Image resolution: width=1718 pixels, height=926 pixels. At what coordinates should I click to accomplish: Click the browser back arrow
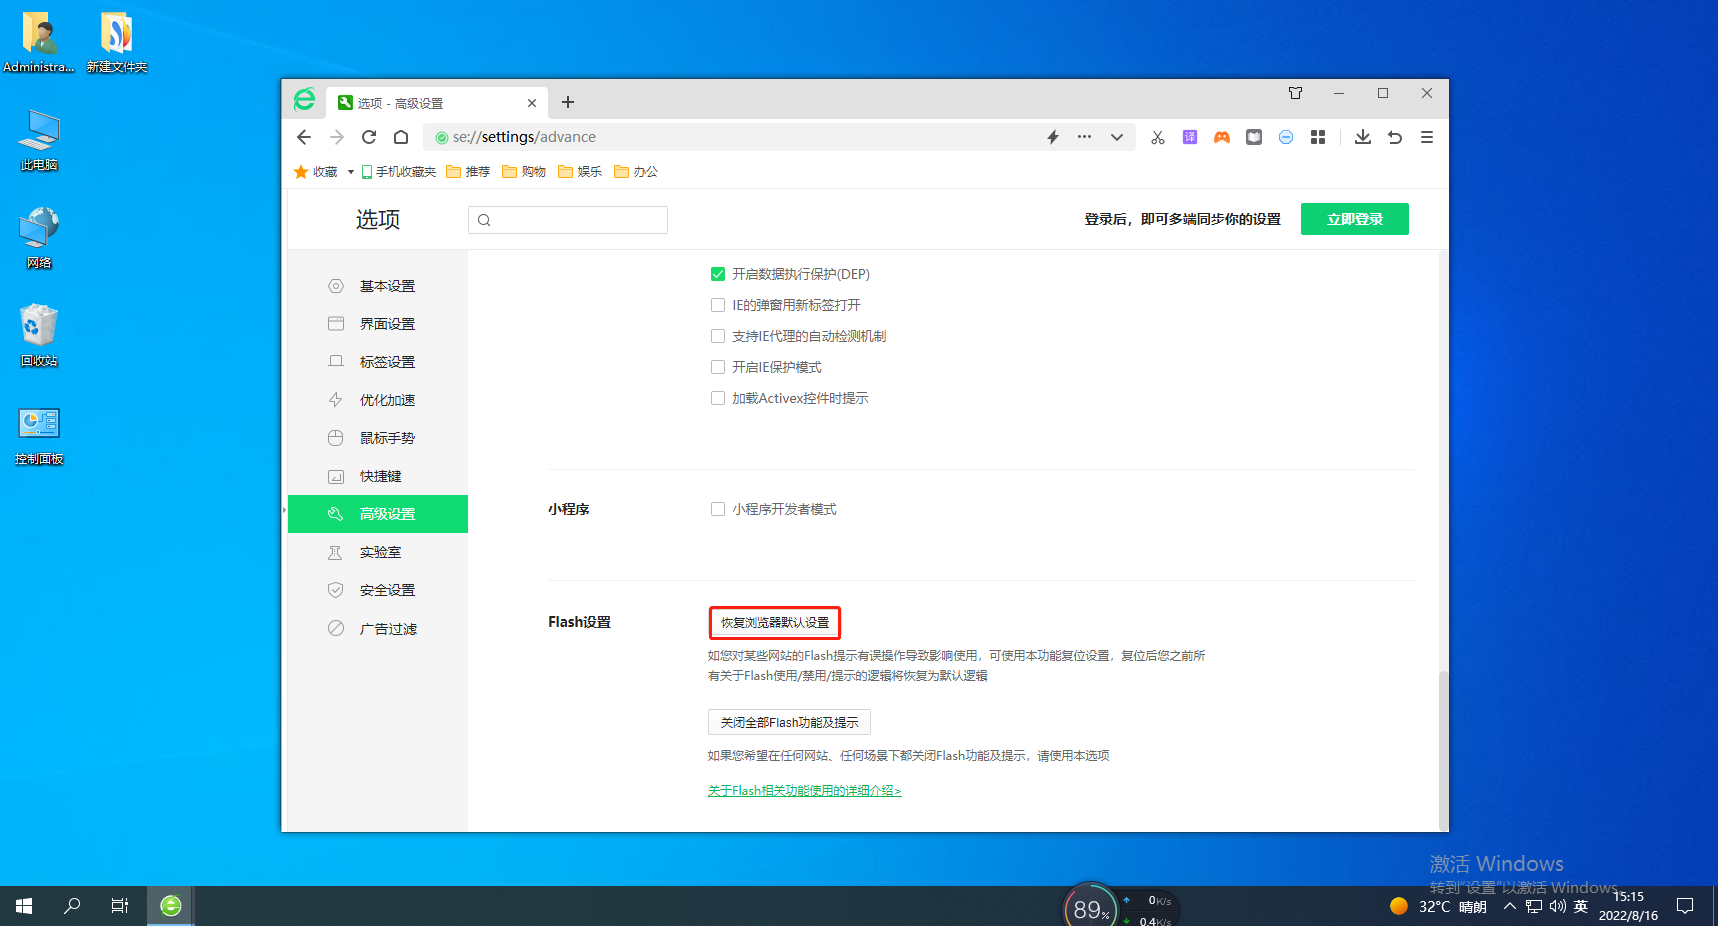304,137
